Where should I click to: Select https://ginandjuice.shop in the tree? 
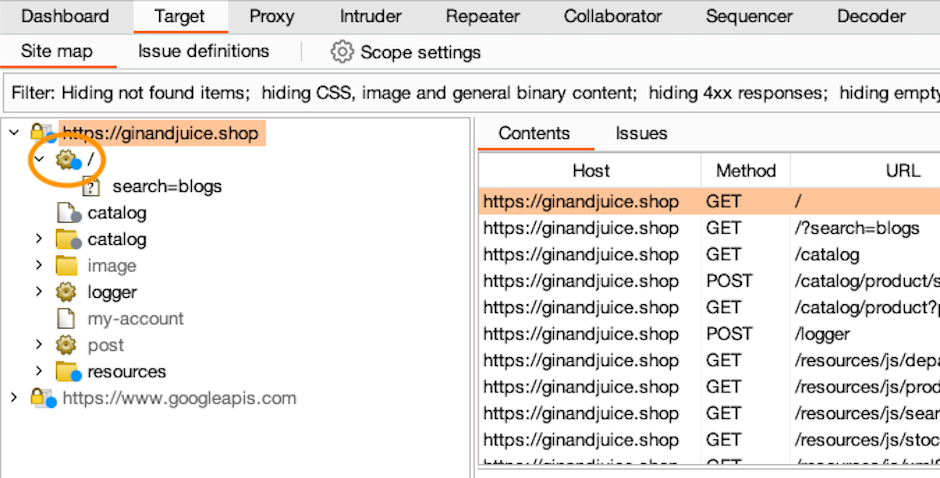[160, 133]
